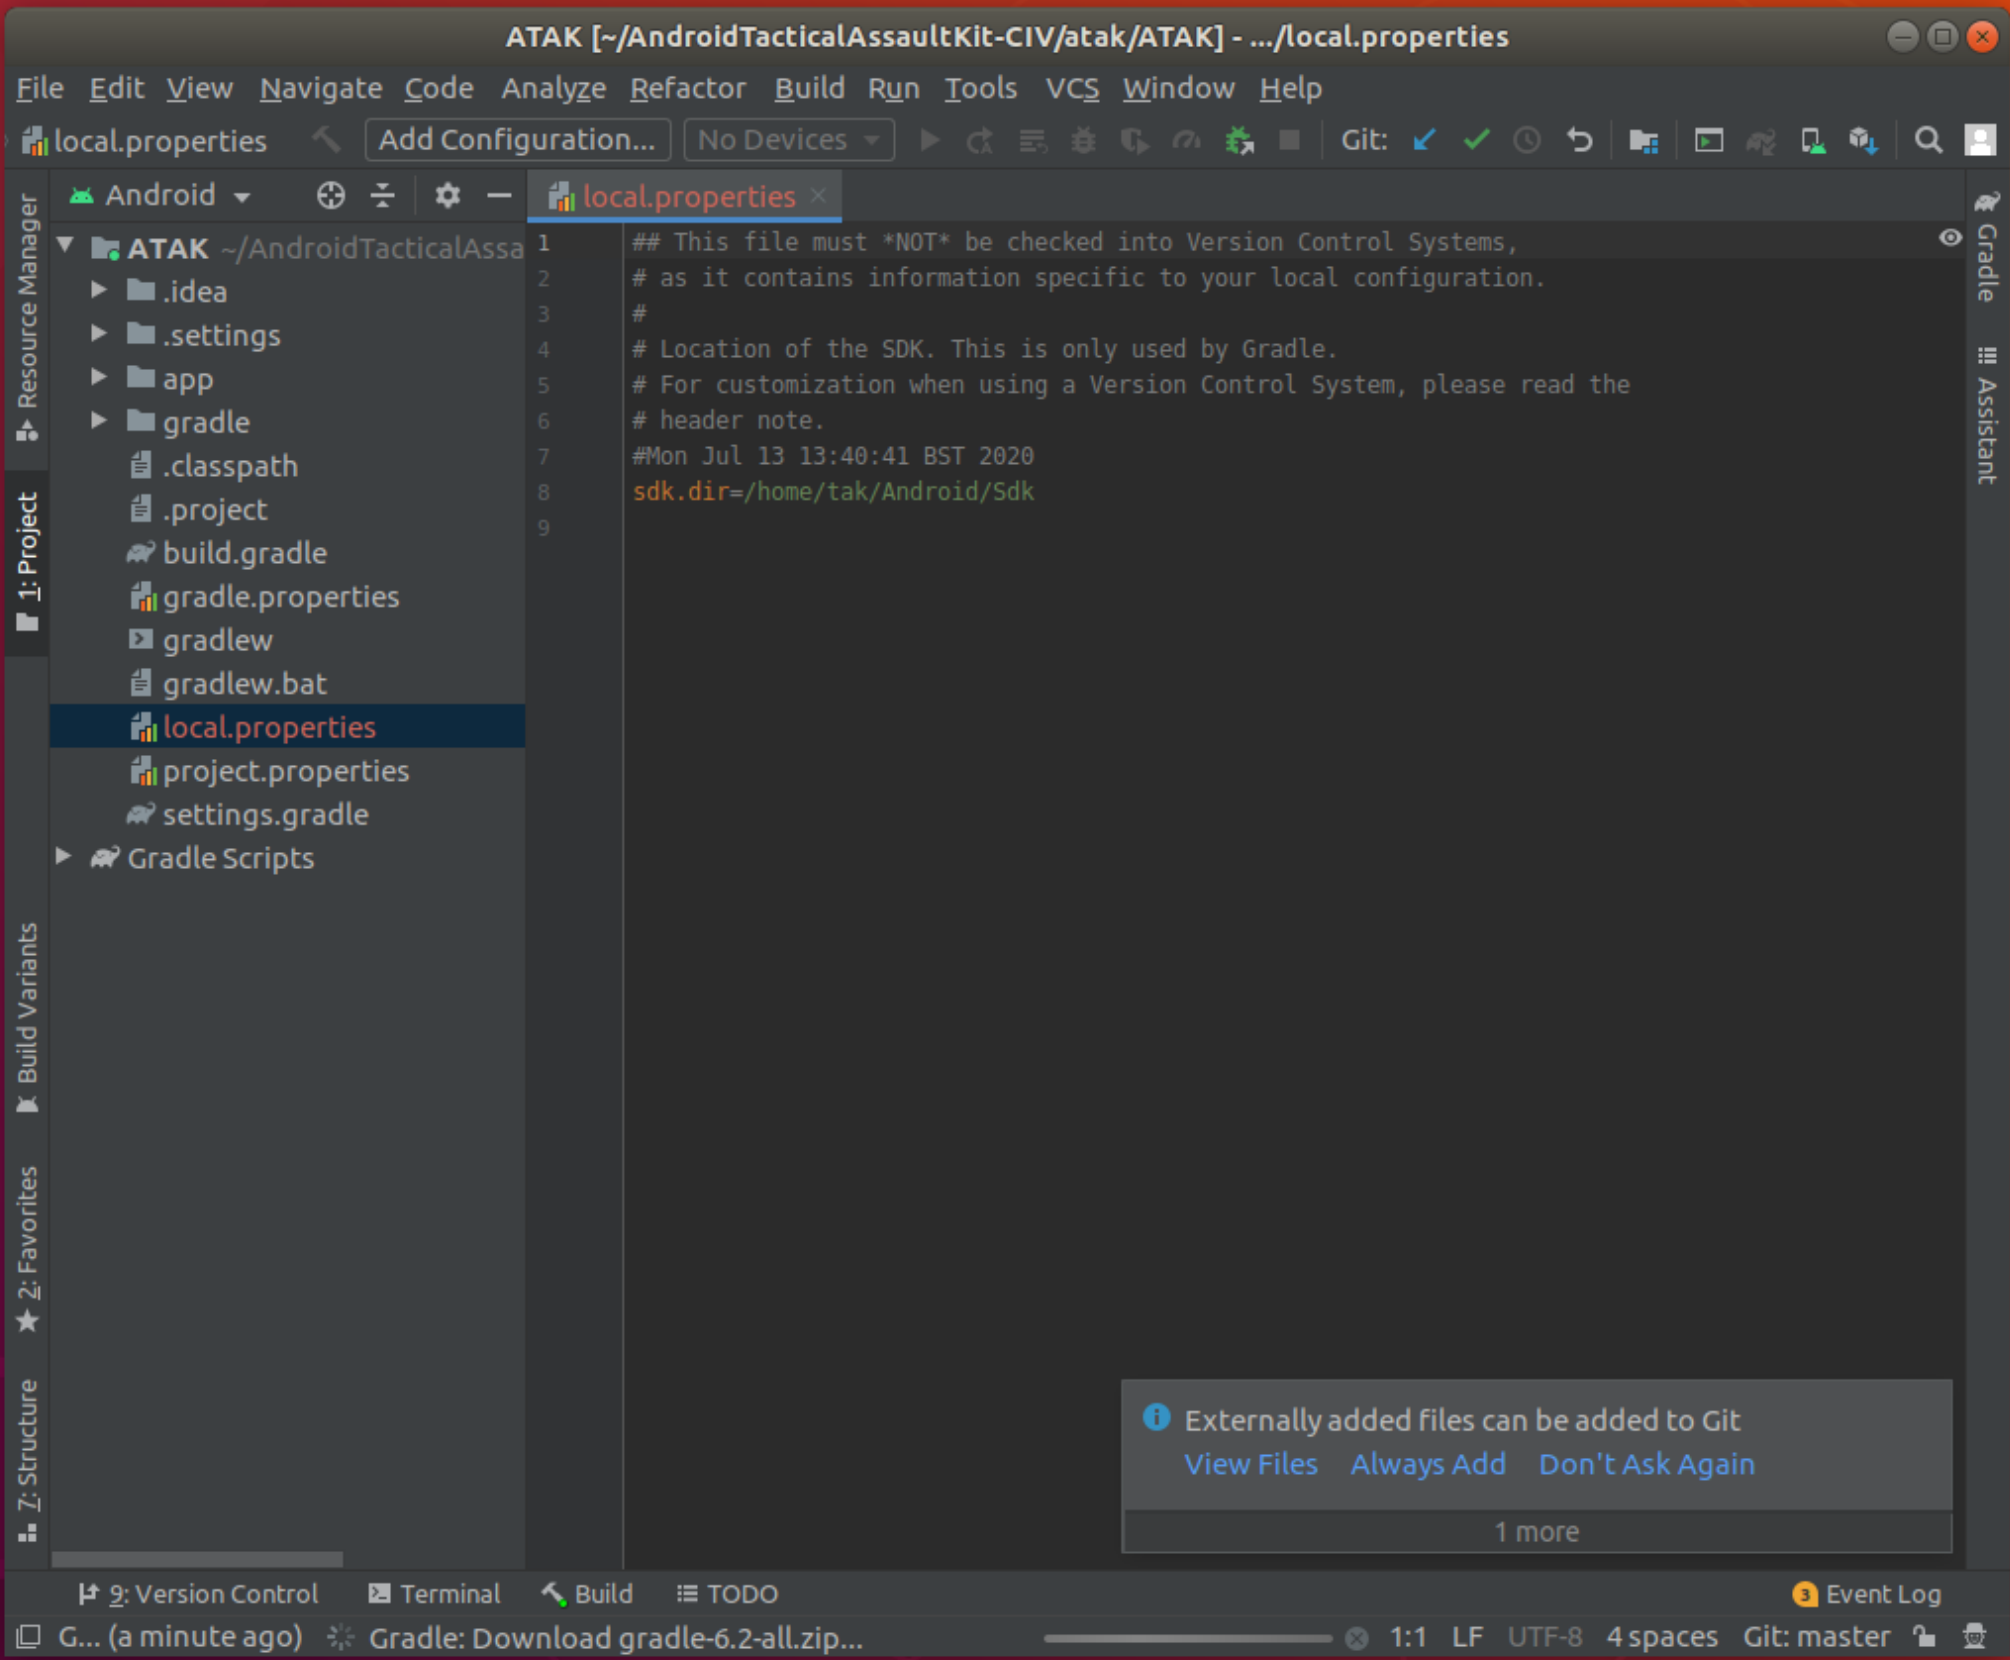The width and height of the screenshot is (2010, 1660).
Task: Toggle the Build Variants side panel
Action: pyautogui.click(x=27, y=1017)
